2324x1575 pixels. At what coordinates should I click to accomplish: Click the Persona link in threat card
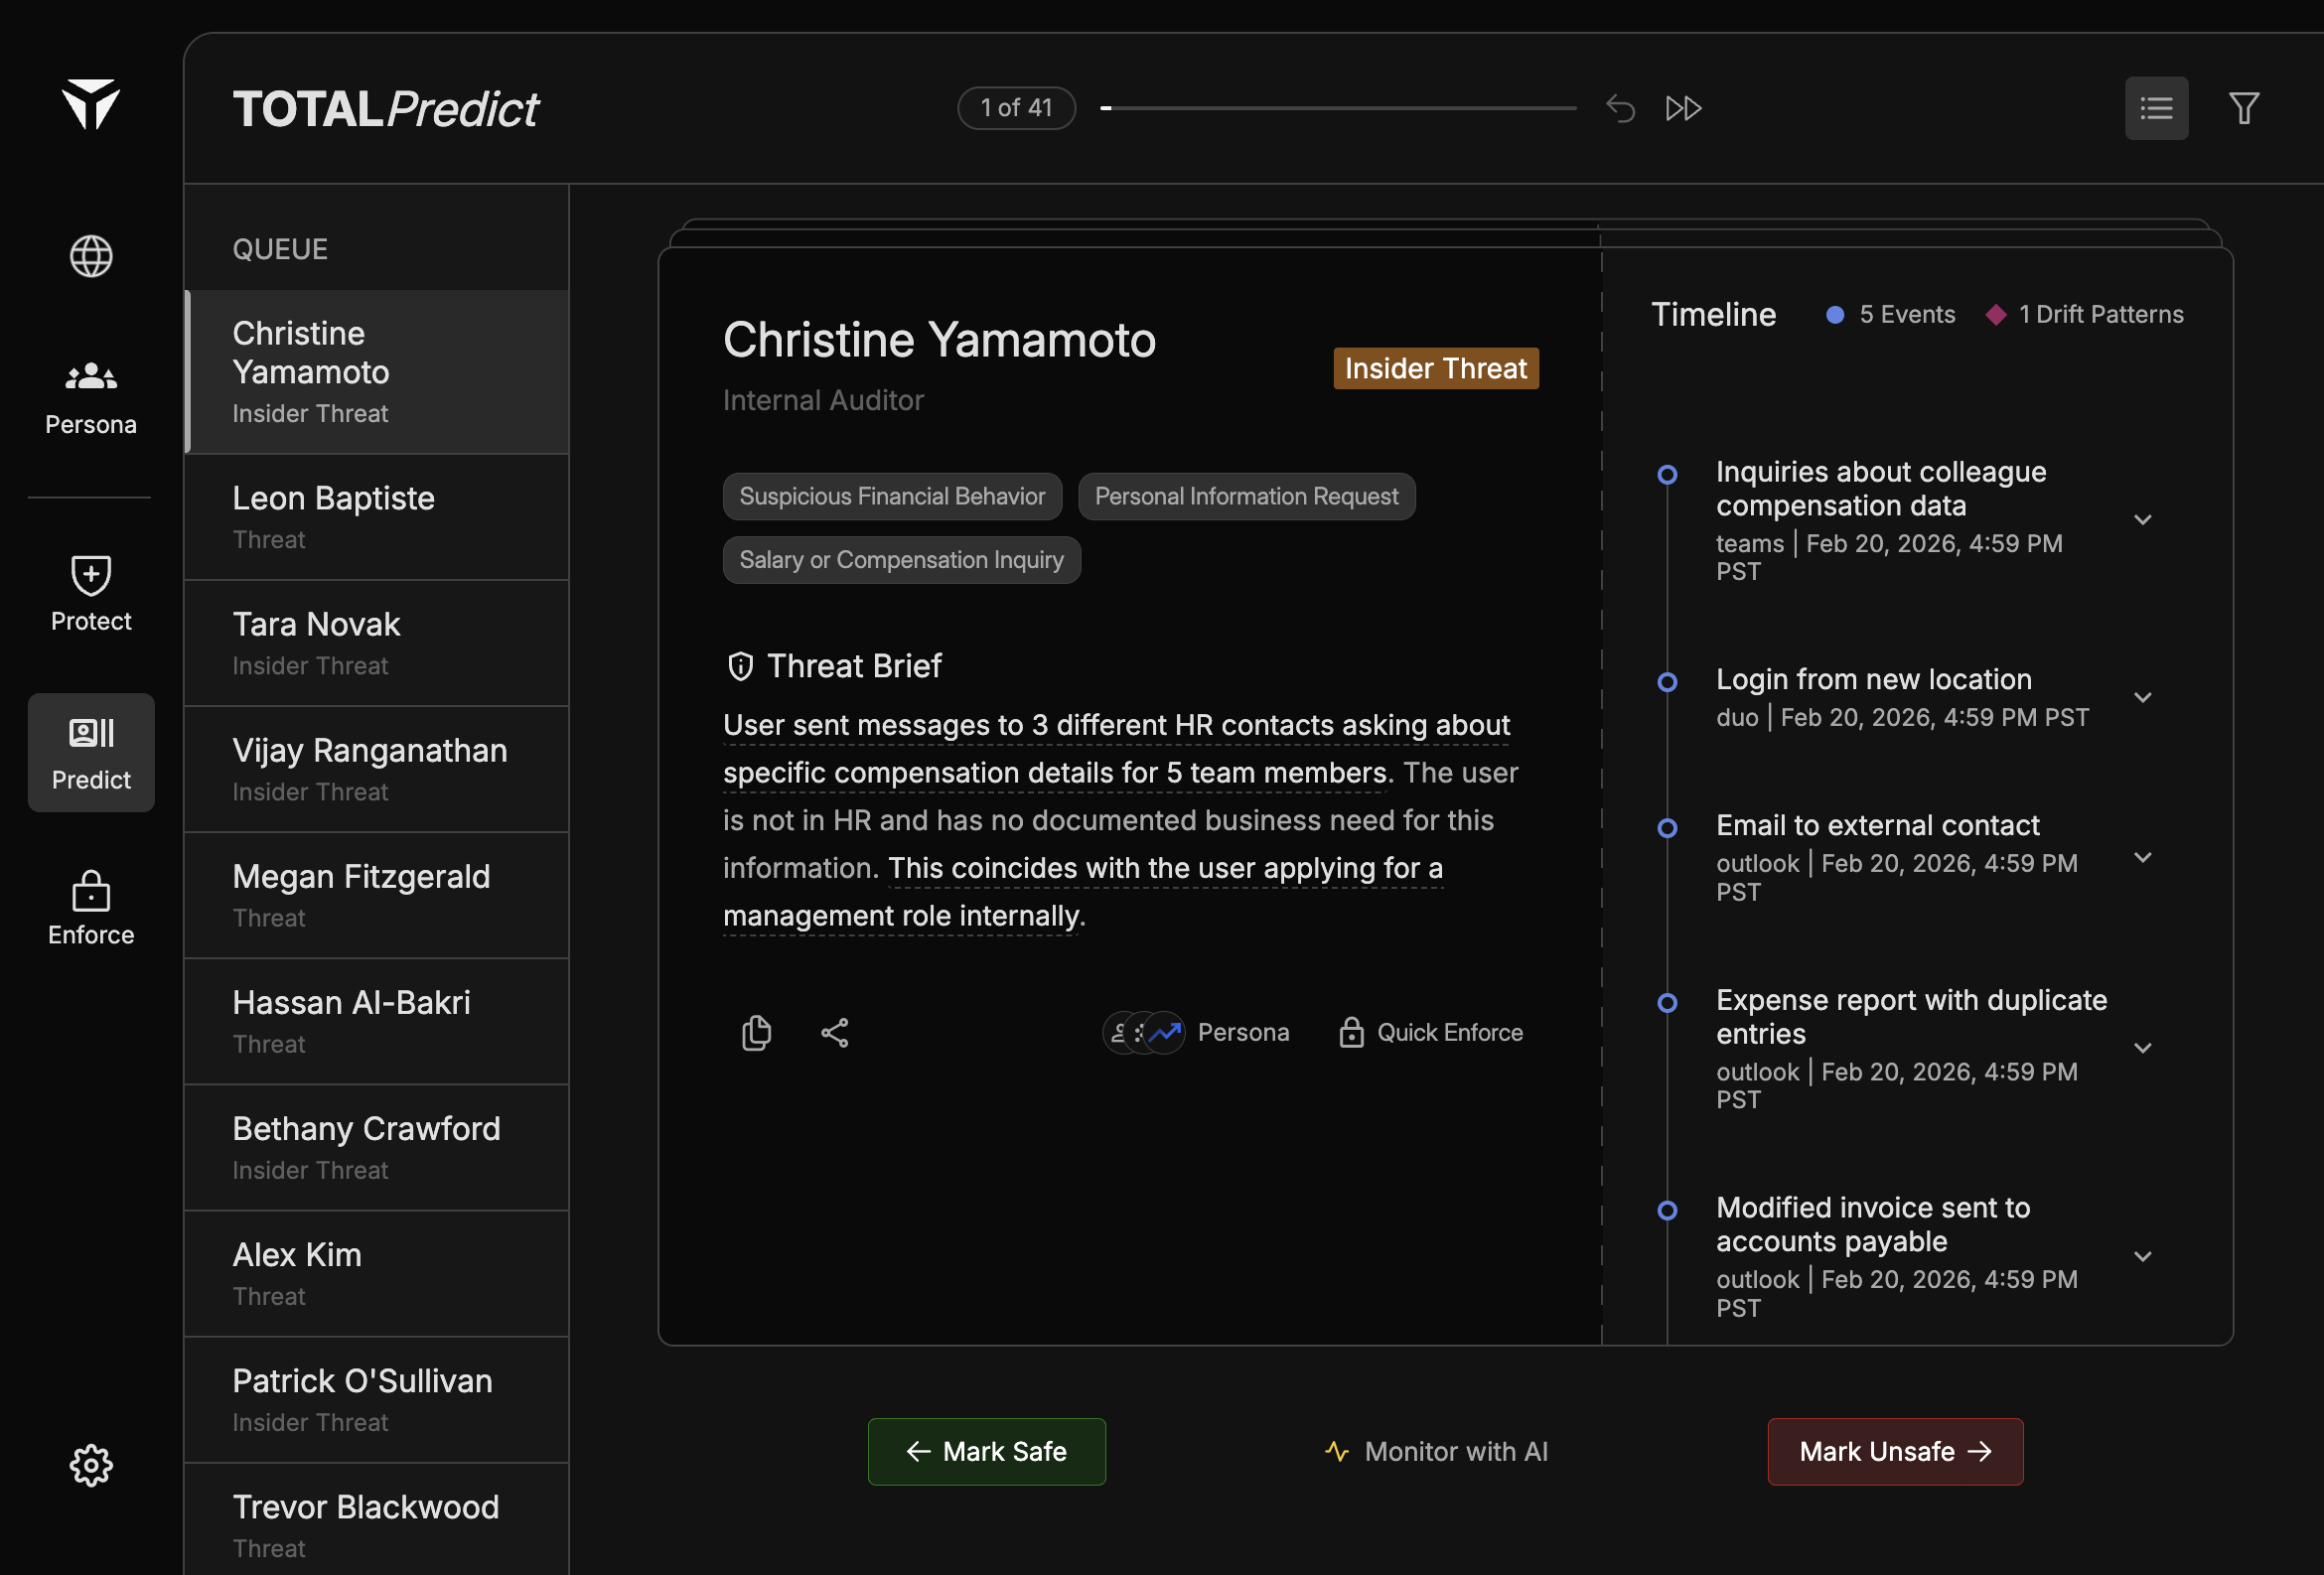click(x=1196, y=1032)
